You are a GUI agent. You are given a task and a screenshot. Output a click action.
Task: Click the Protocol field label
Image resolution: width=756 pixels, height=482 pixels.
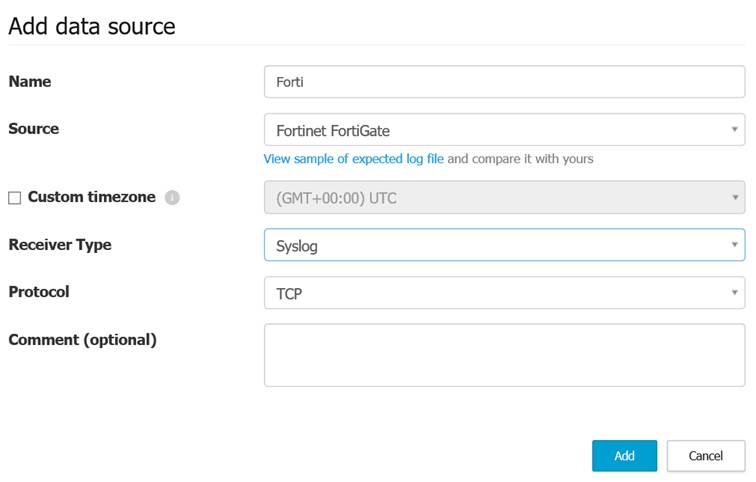pyautogui.click(x=39, y=292)
